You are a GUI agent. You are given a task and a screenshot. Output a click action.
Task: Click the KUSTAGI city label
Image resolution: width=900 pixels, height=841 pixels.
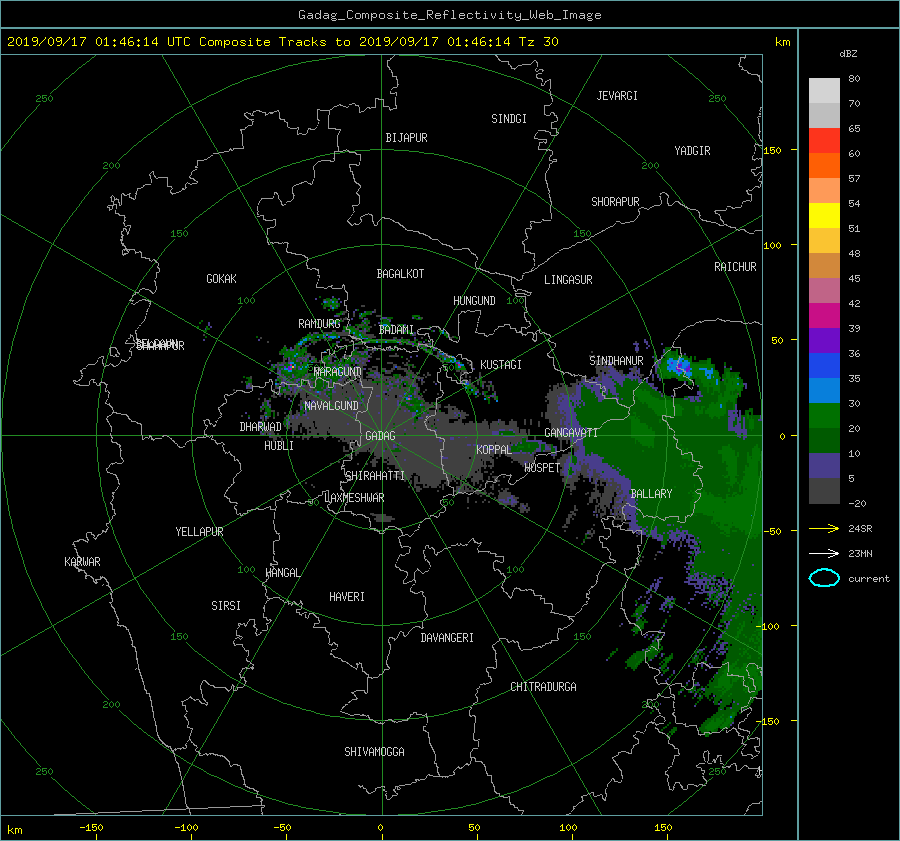pos(501,365)
